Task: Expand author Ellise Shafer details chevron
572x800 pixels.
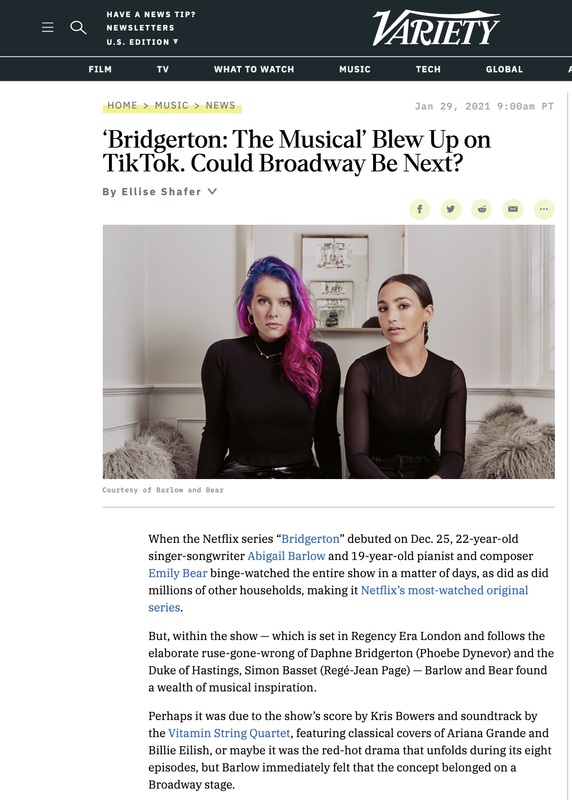Action: pyautogui.click(x=212, y=191)
